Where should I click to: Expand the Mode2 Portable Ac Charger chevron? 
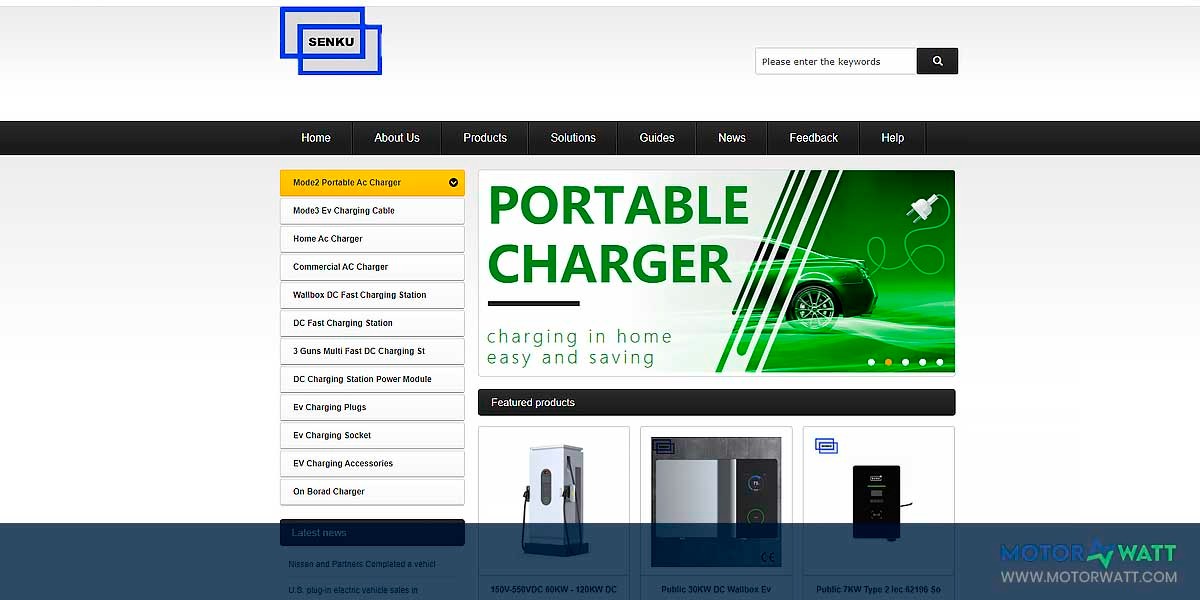pyautogui.click(x=453, y=183)
